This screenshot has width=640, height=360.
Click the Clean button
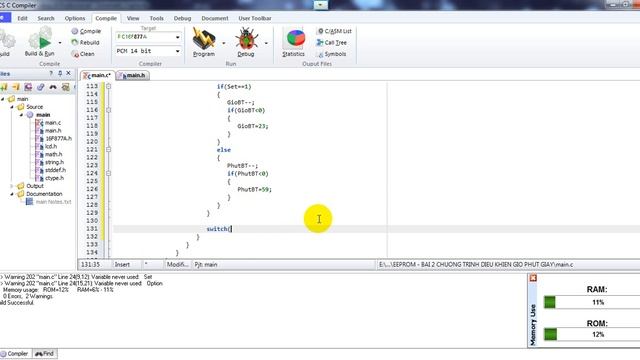[x=83, y=54]
